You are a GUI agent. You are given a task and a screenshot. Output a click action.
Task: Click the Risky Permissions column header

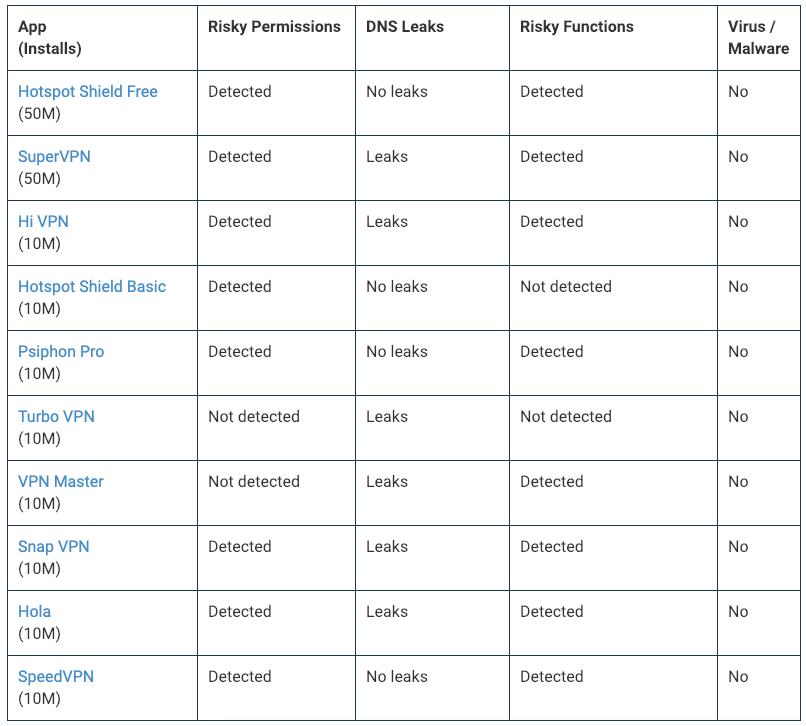(274, 27)
